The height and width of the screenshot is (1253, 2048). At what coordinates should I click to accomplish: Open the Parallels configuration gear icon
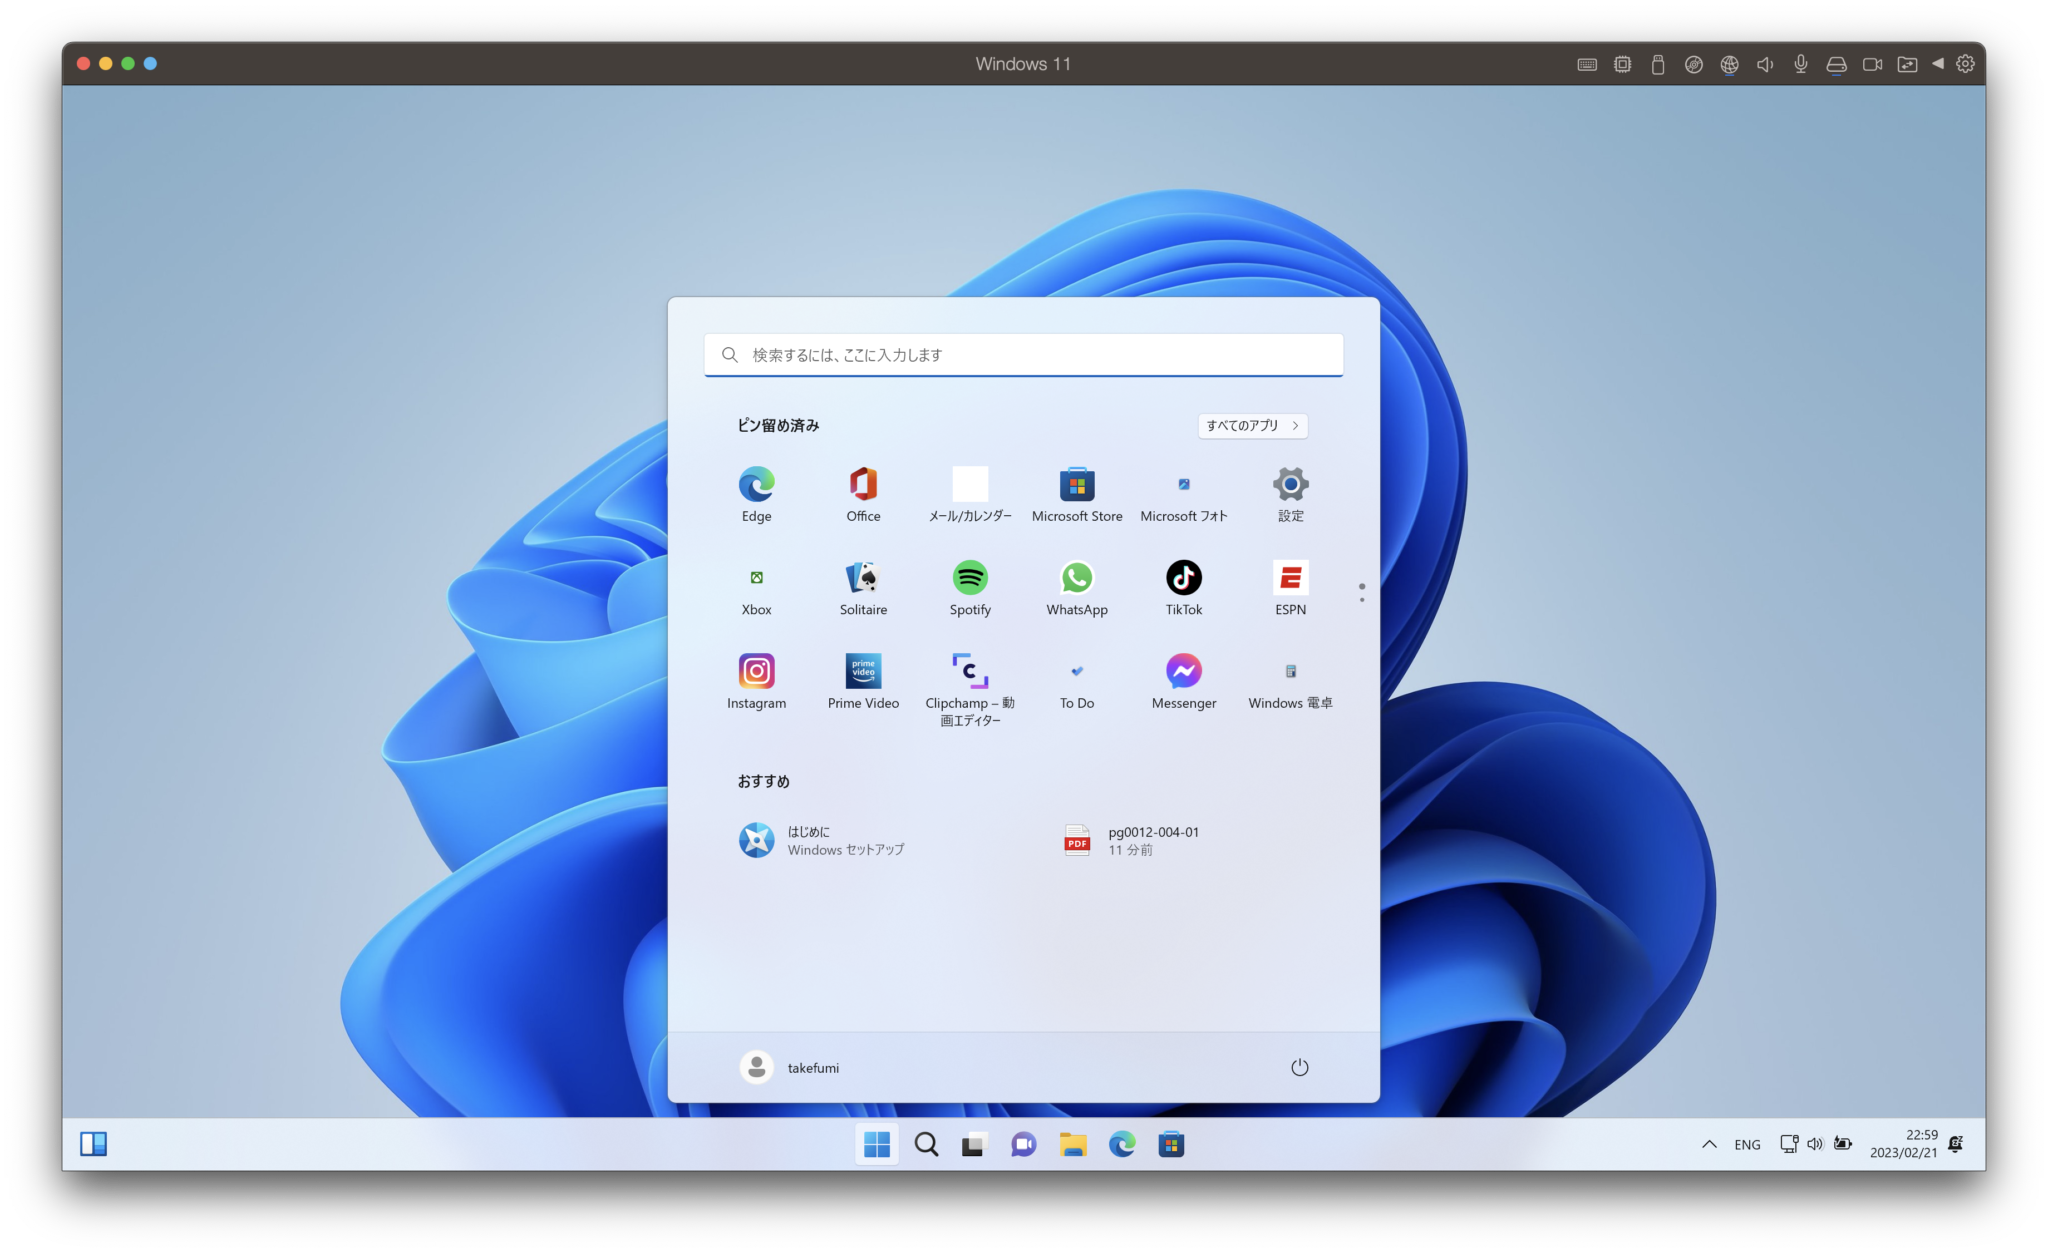point(1965,63)
